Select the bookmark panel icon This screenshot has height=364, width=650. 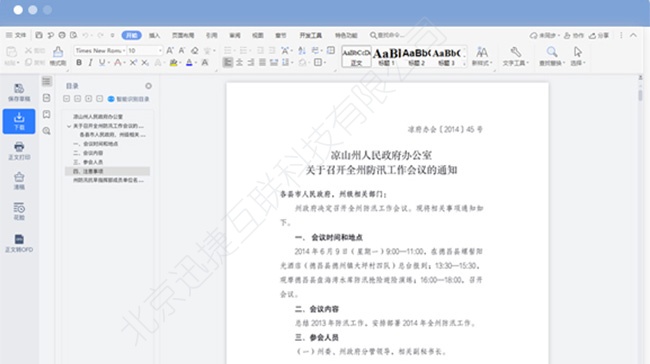[46, 114]
